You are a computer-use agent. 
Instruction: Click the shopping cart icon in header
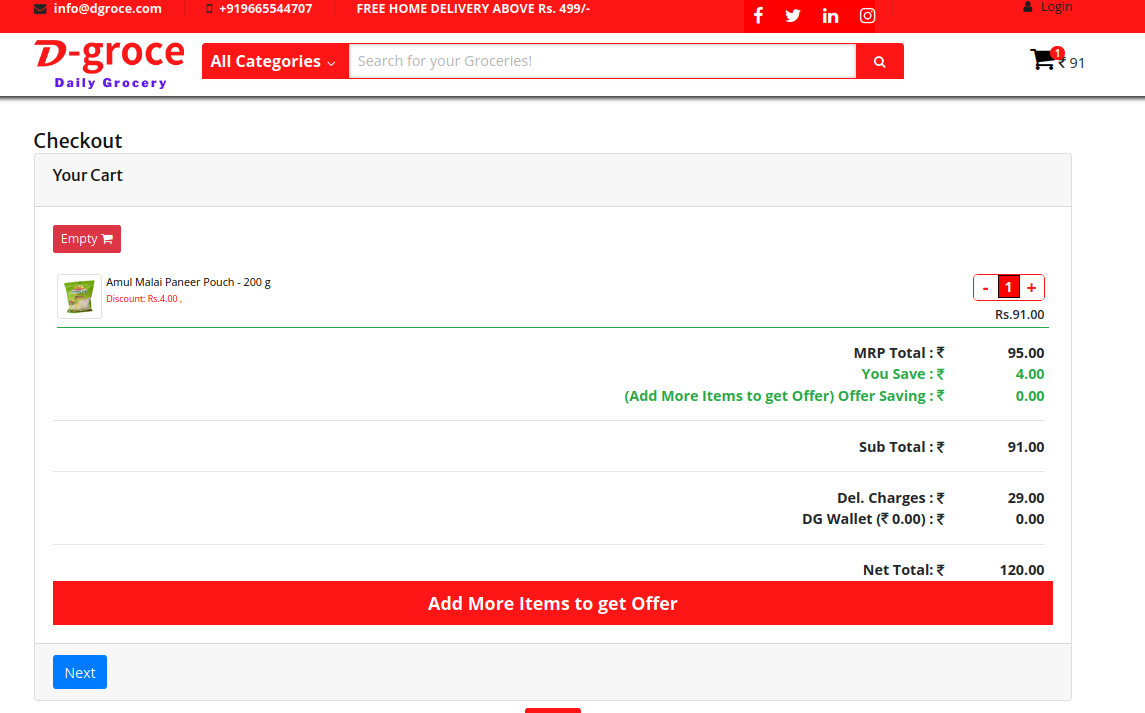click(x=1043, y=60)
